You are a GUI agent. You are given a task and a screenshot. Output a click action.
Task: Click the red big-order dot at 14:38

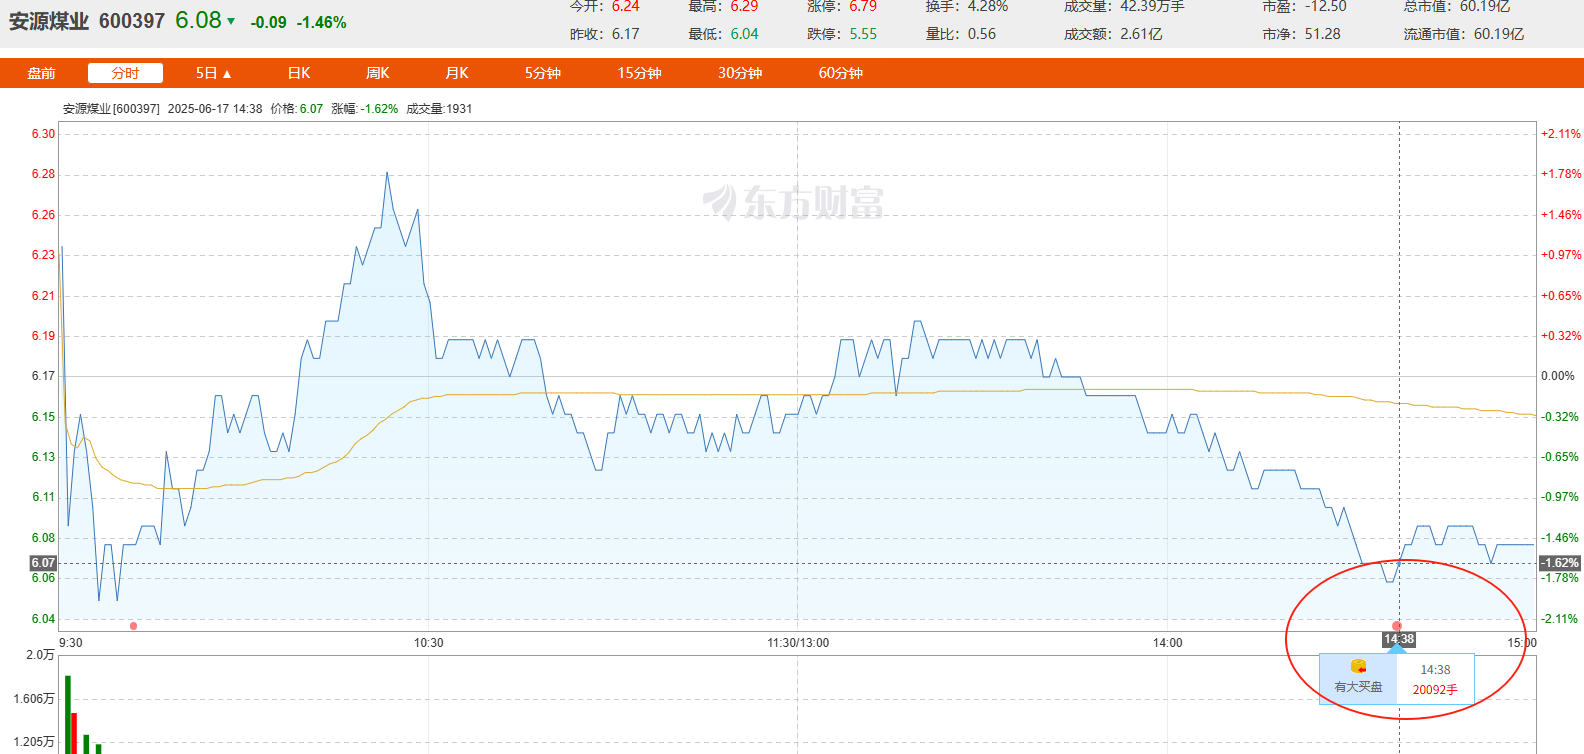1397,626
